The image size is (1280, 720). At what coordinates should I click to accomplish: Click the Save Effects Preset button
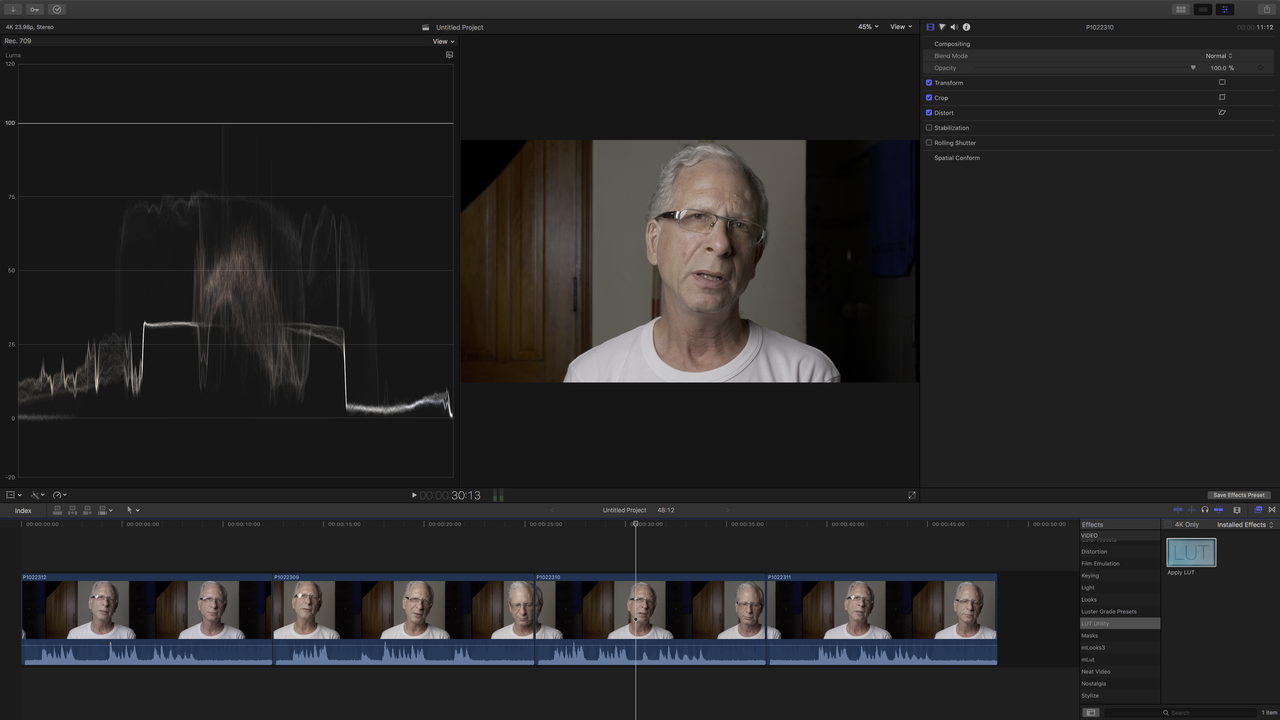click(x=1239, y=495)
